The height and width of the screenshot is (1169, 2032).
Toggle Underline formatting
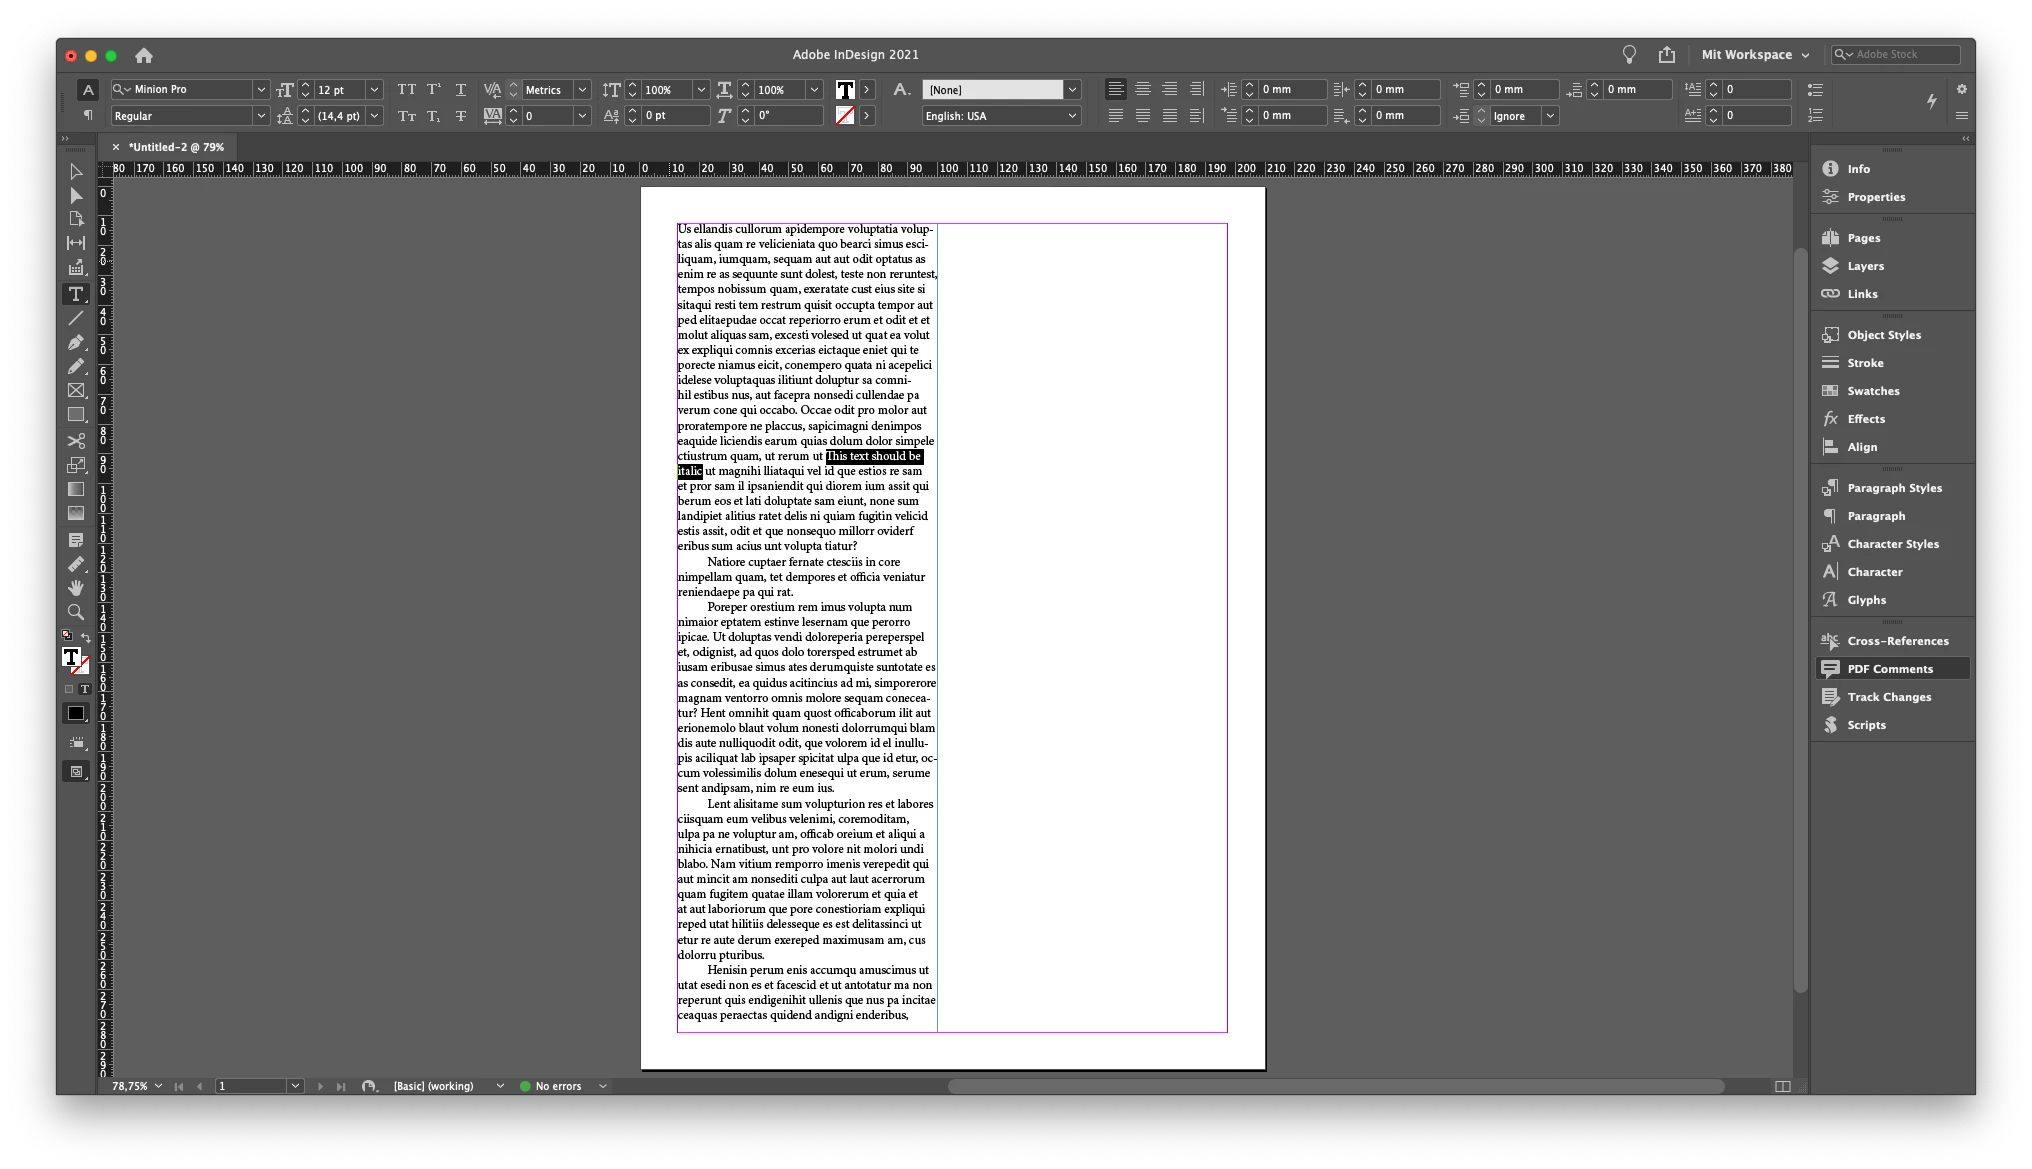tap(461, 90)
